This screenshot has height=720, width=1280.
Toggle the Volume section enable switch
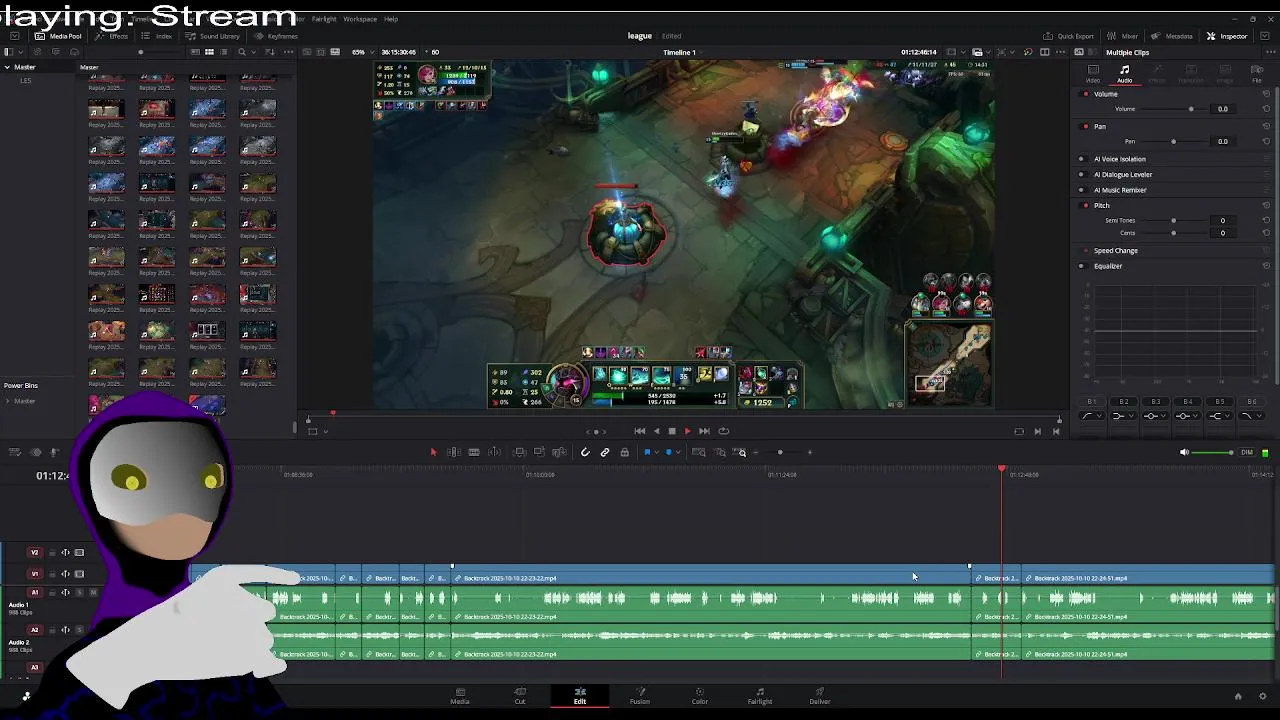pyautogui.click(x=1086, y=94)
